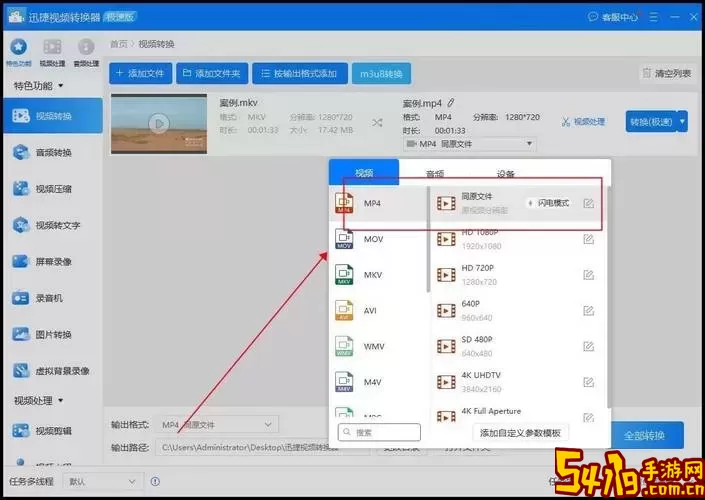
Task: Click 转换(极速) button
Action: coord(651,121)
